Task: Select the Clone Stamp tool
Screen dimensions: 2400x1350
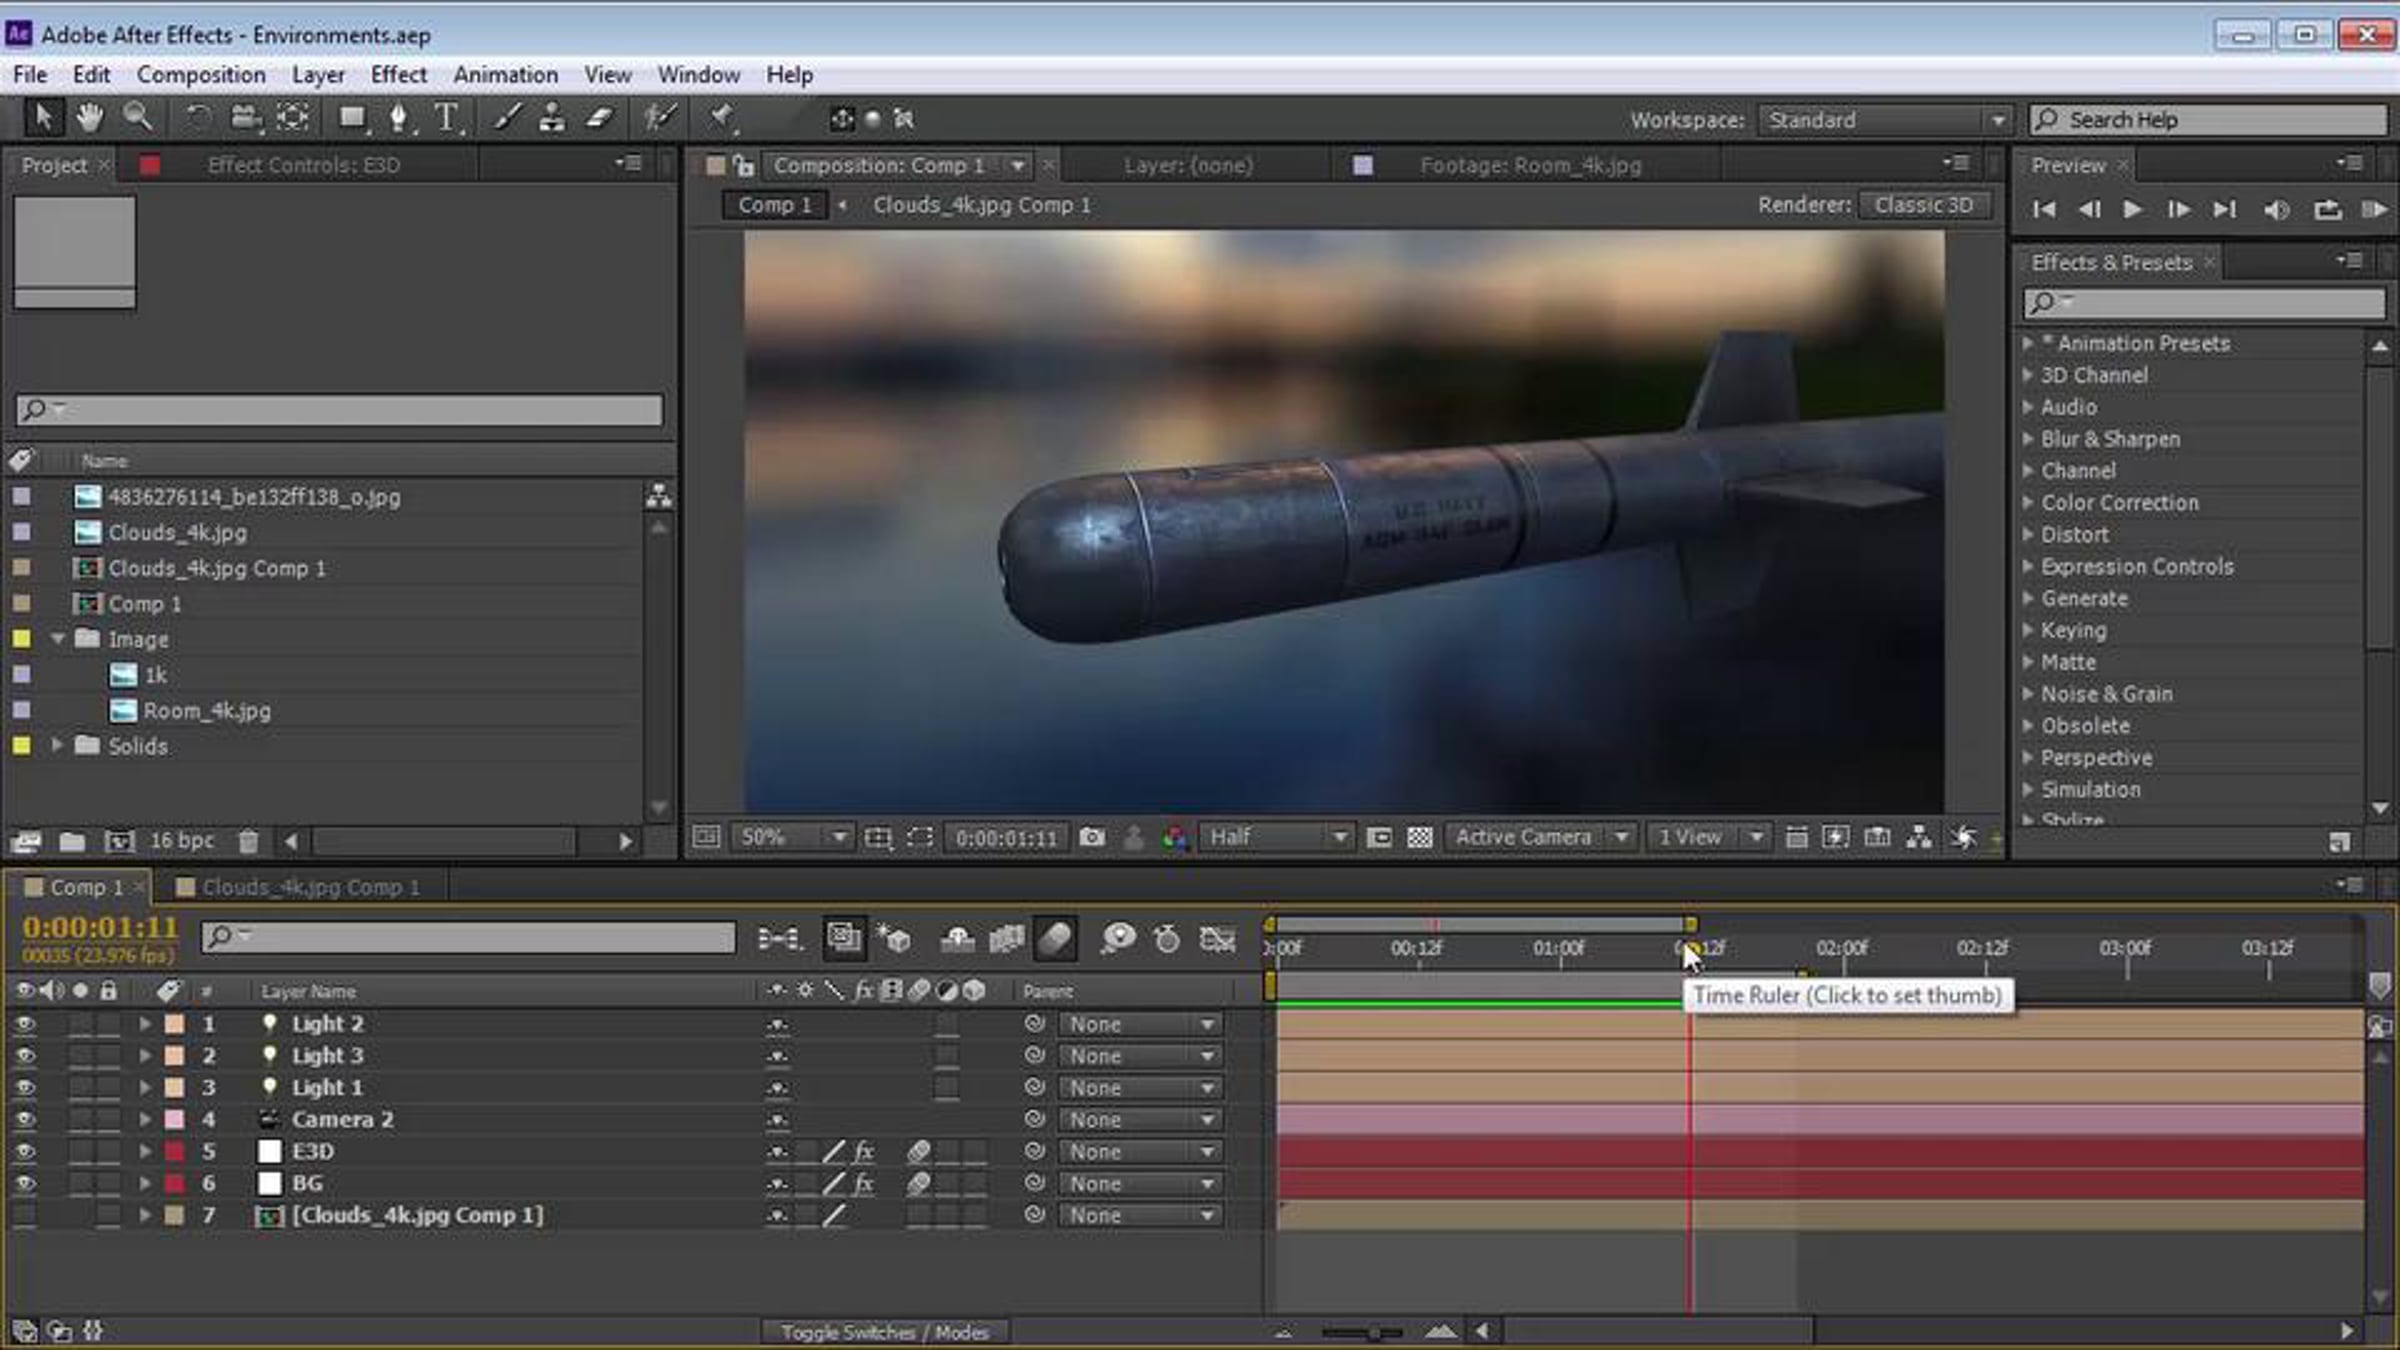Action: tap(551, 118)
